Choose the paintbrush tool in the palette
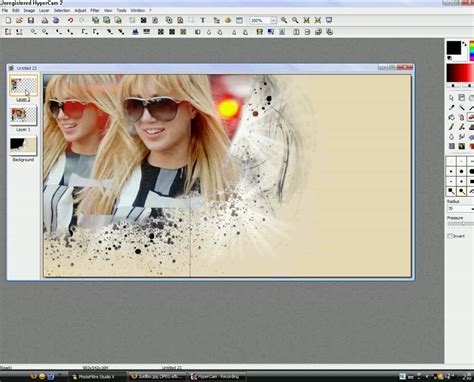 point(452,127)
